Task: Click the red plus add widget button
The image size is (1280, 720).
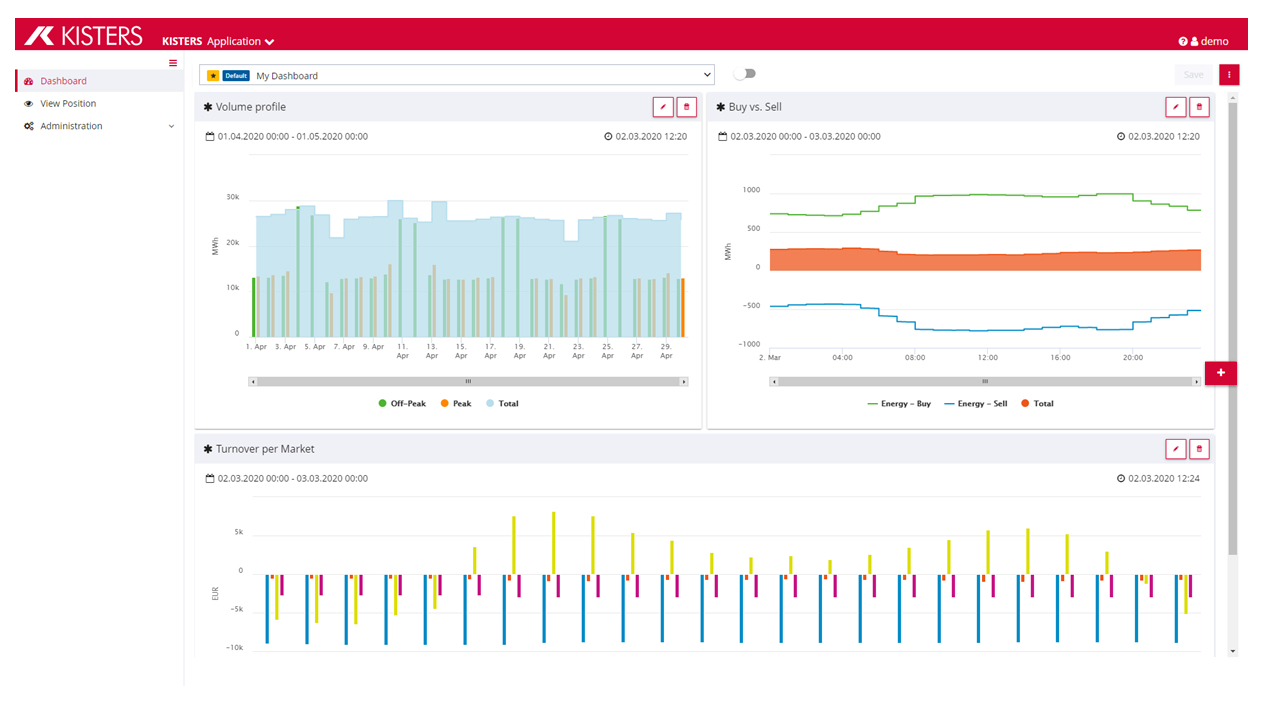Action: pyautogui.click(x=1221, y=373)
